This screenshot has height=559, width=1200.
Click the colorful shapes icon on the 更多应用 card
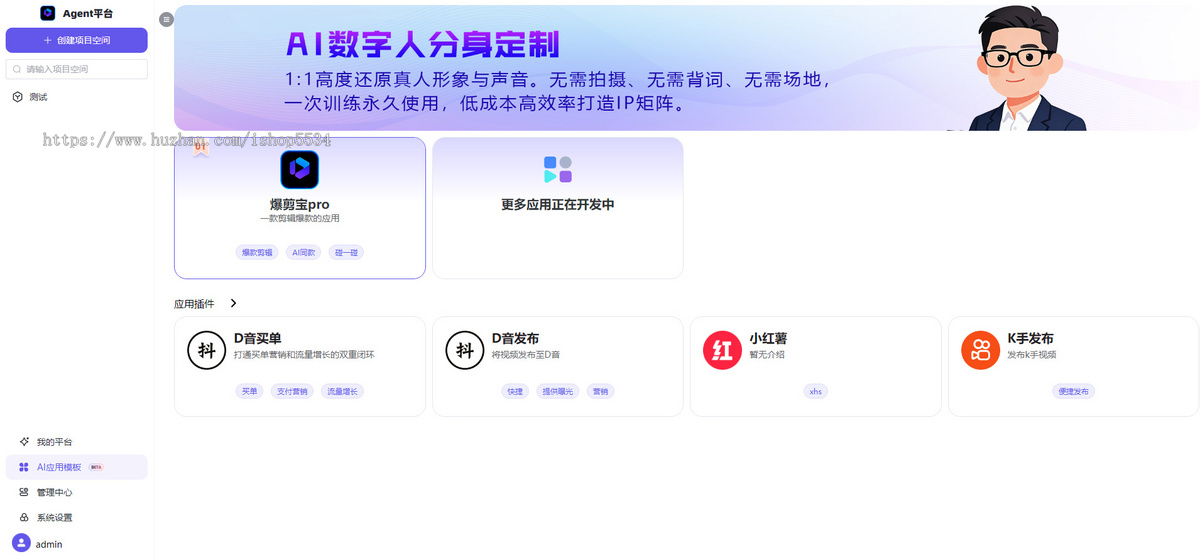pyautogui.click(x=558, y=170)
